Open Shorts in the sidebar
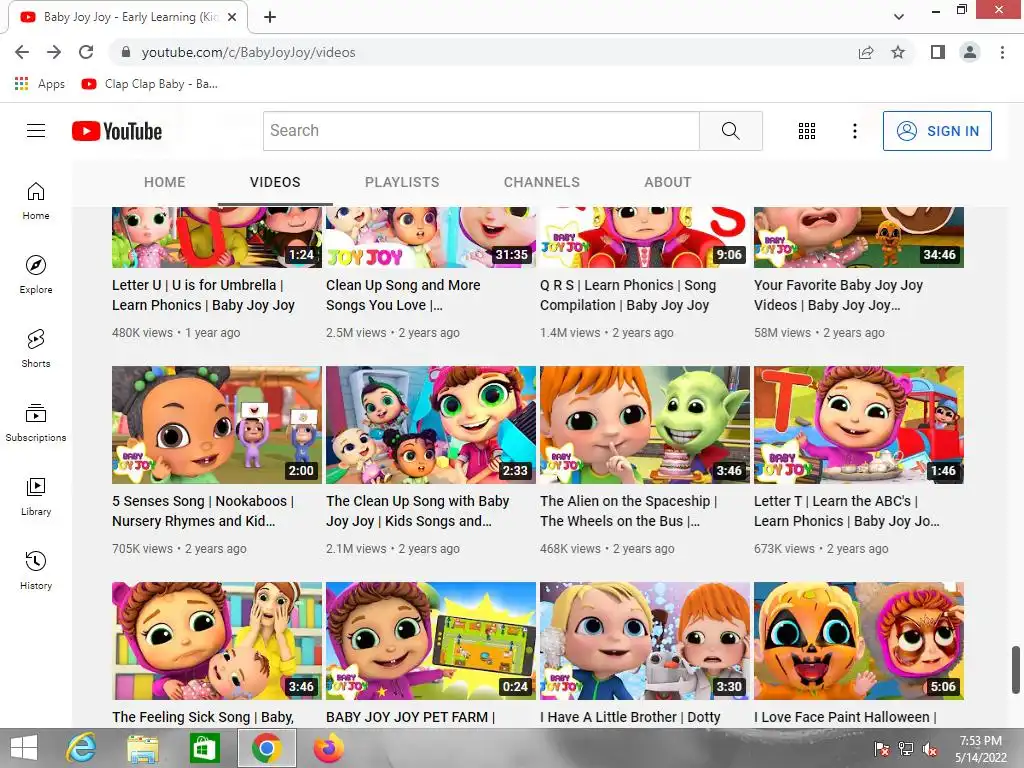This screenshot has height=768, width=1024. tap(36, 348)
